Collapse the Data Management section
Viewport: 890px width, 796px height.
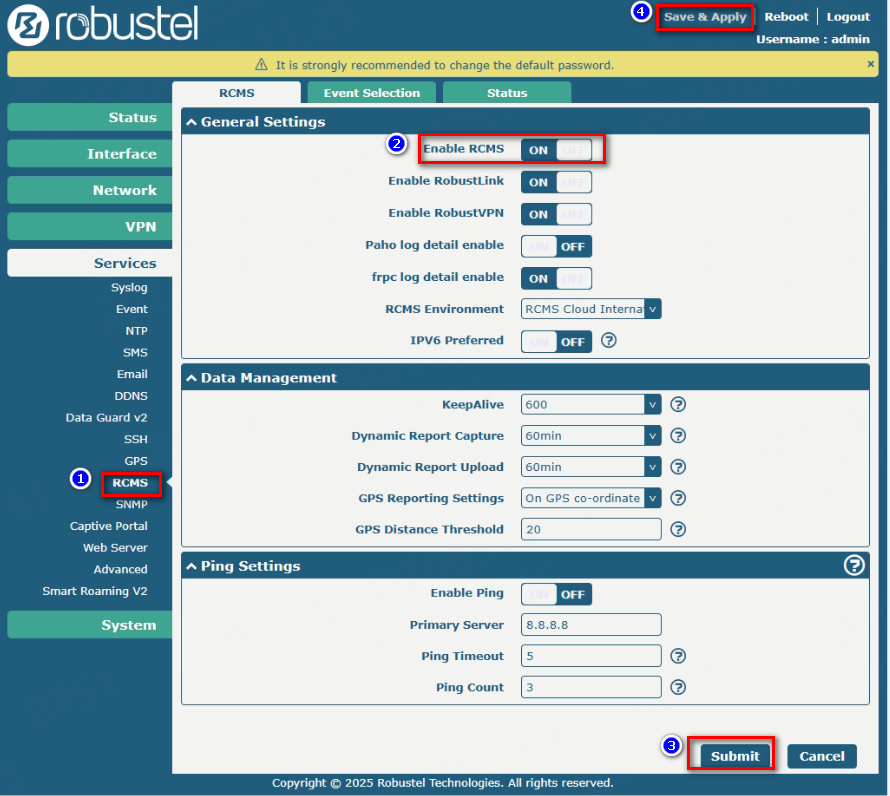pos(191,378)
